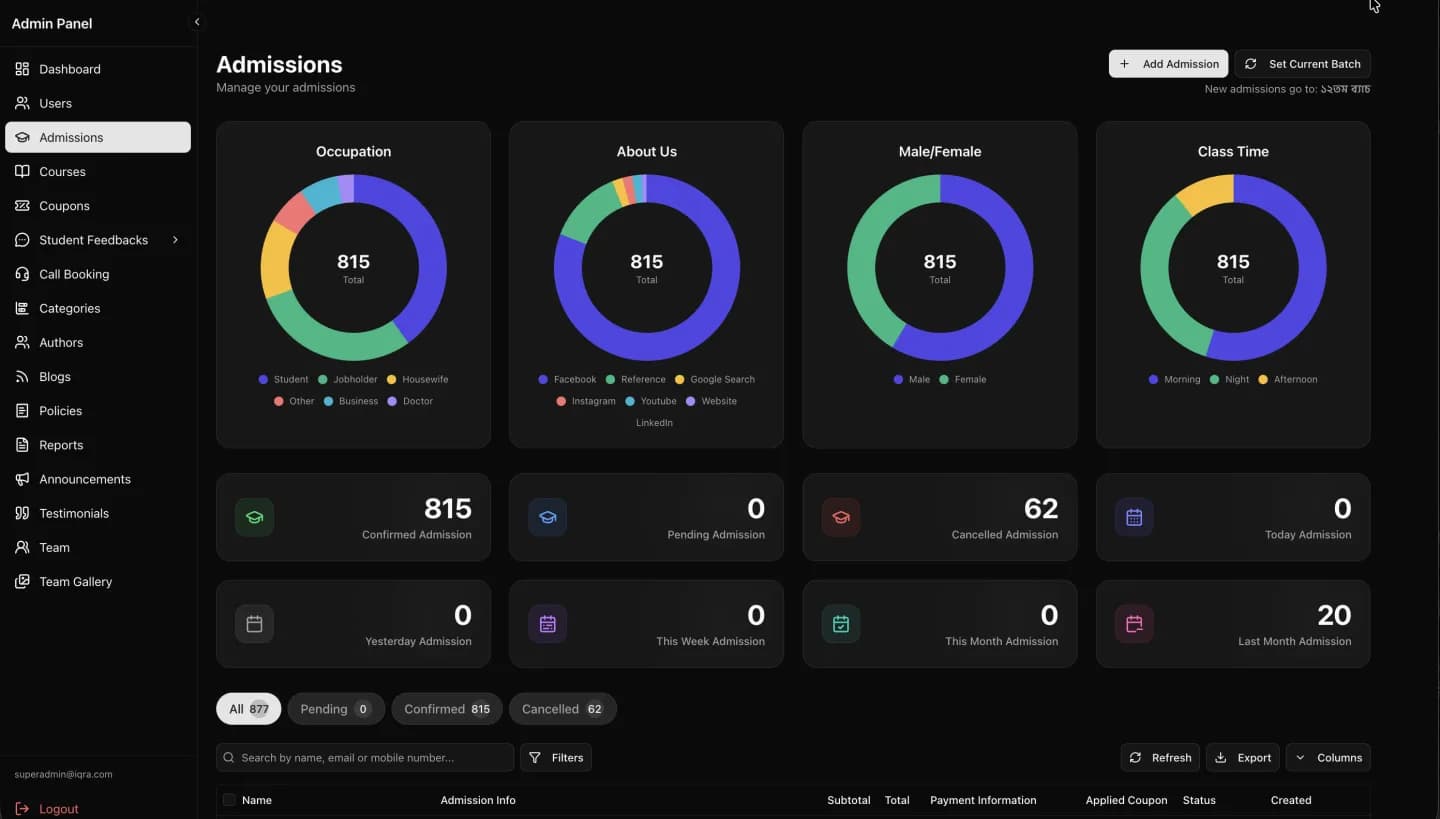The height and width of the screenshot is (819, 1440).
Task: Click the Call Booking headset icon
Action: click(22, 274)
